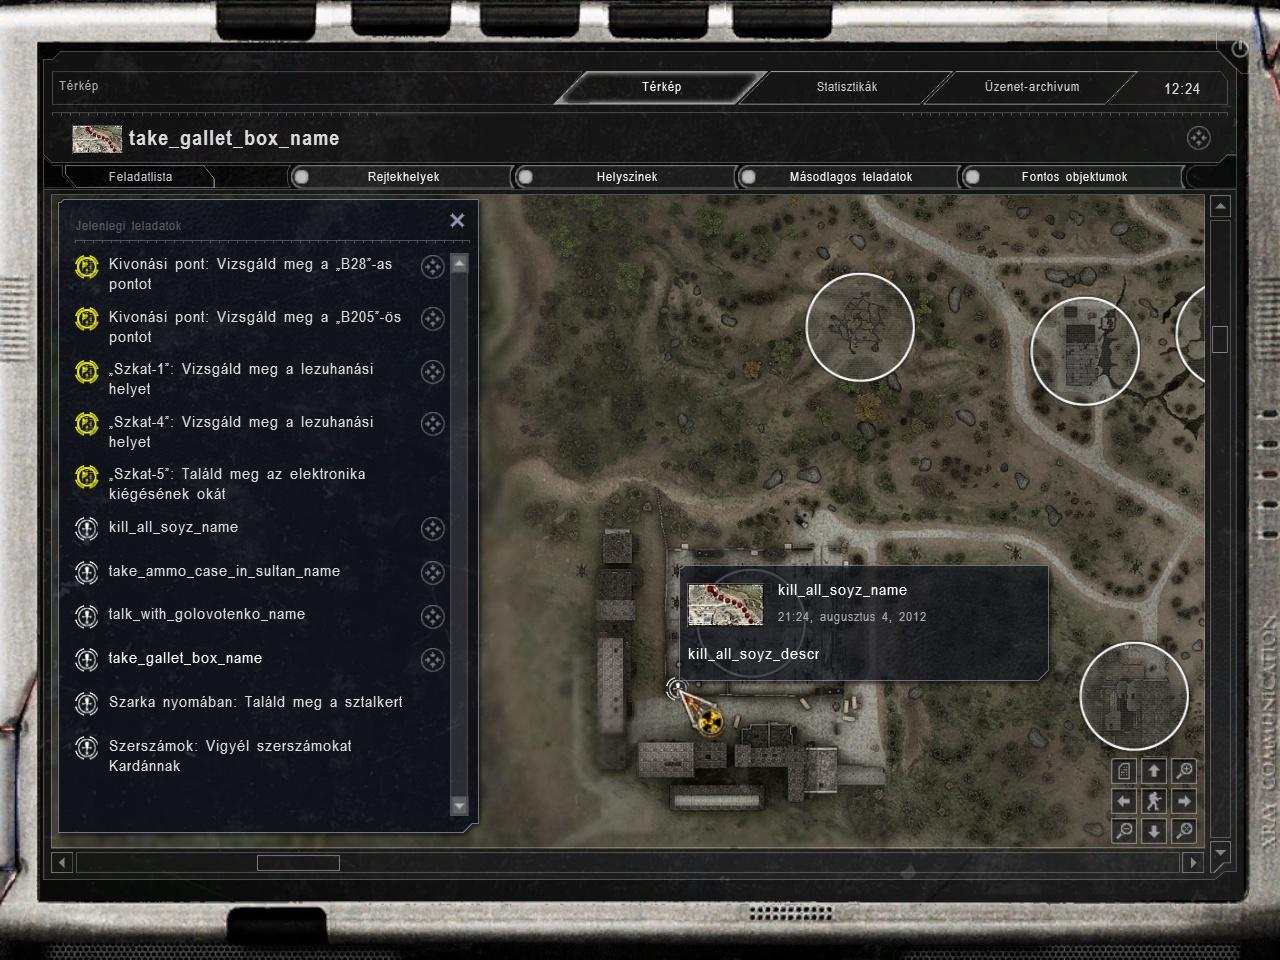Switch to the Térkép tab
This screenshot has width=1280, height=960.
[x=661, y=87]
